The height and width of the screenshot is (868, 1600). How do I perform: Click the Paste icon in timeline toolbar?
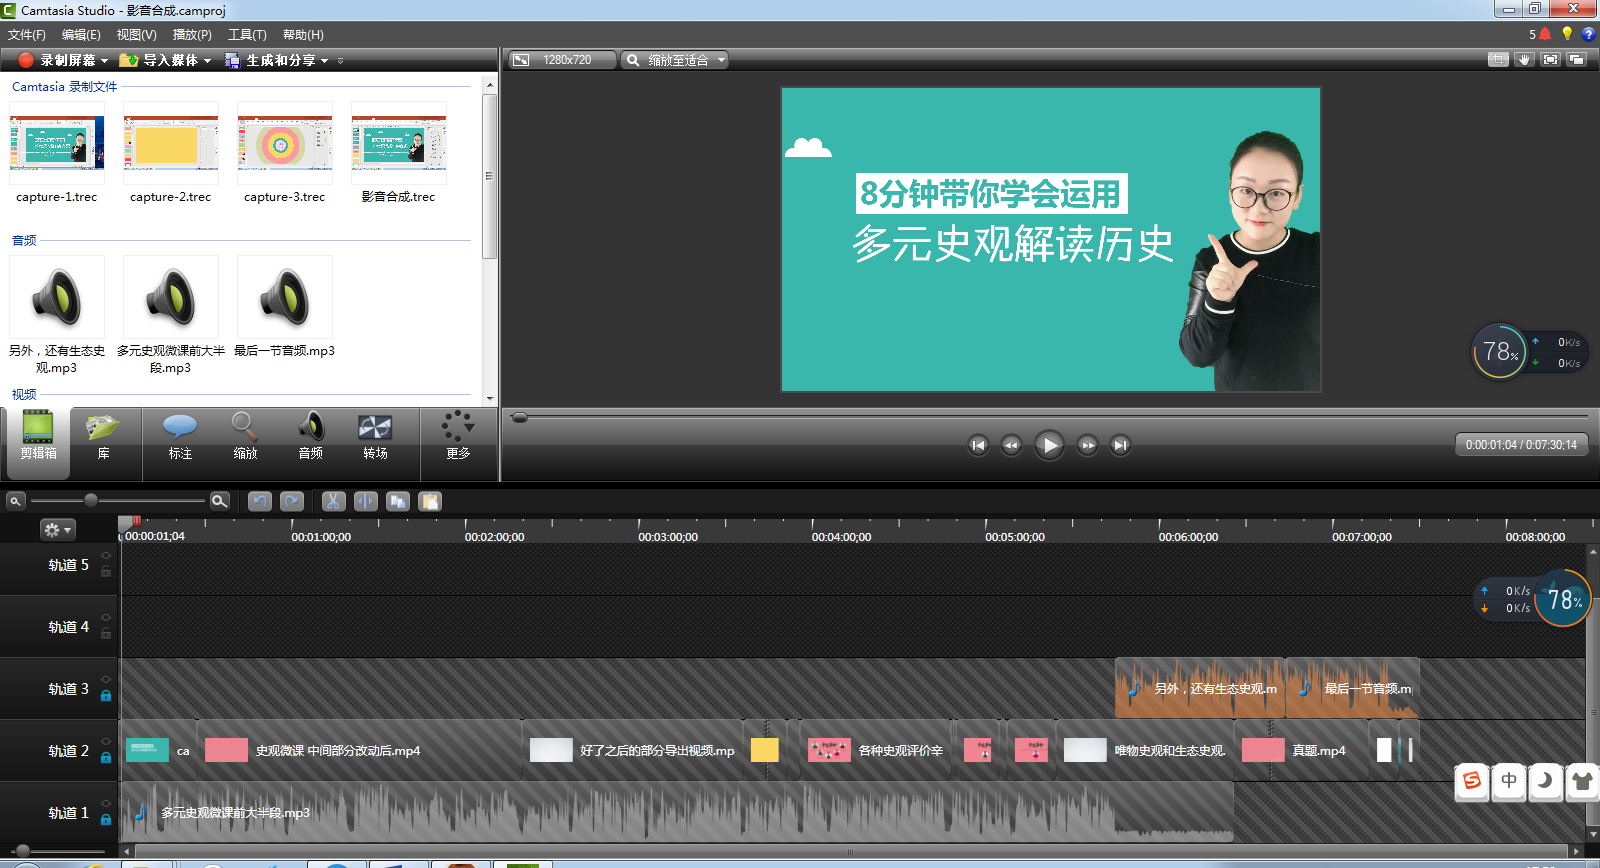coord(430,501)
